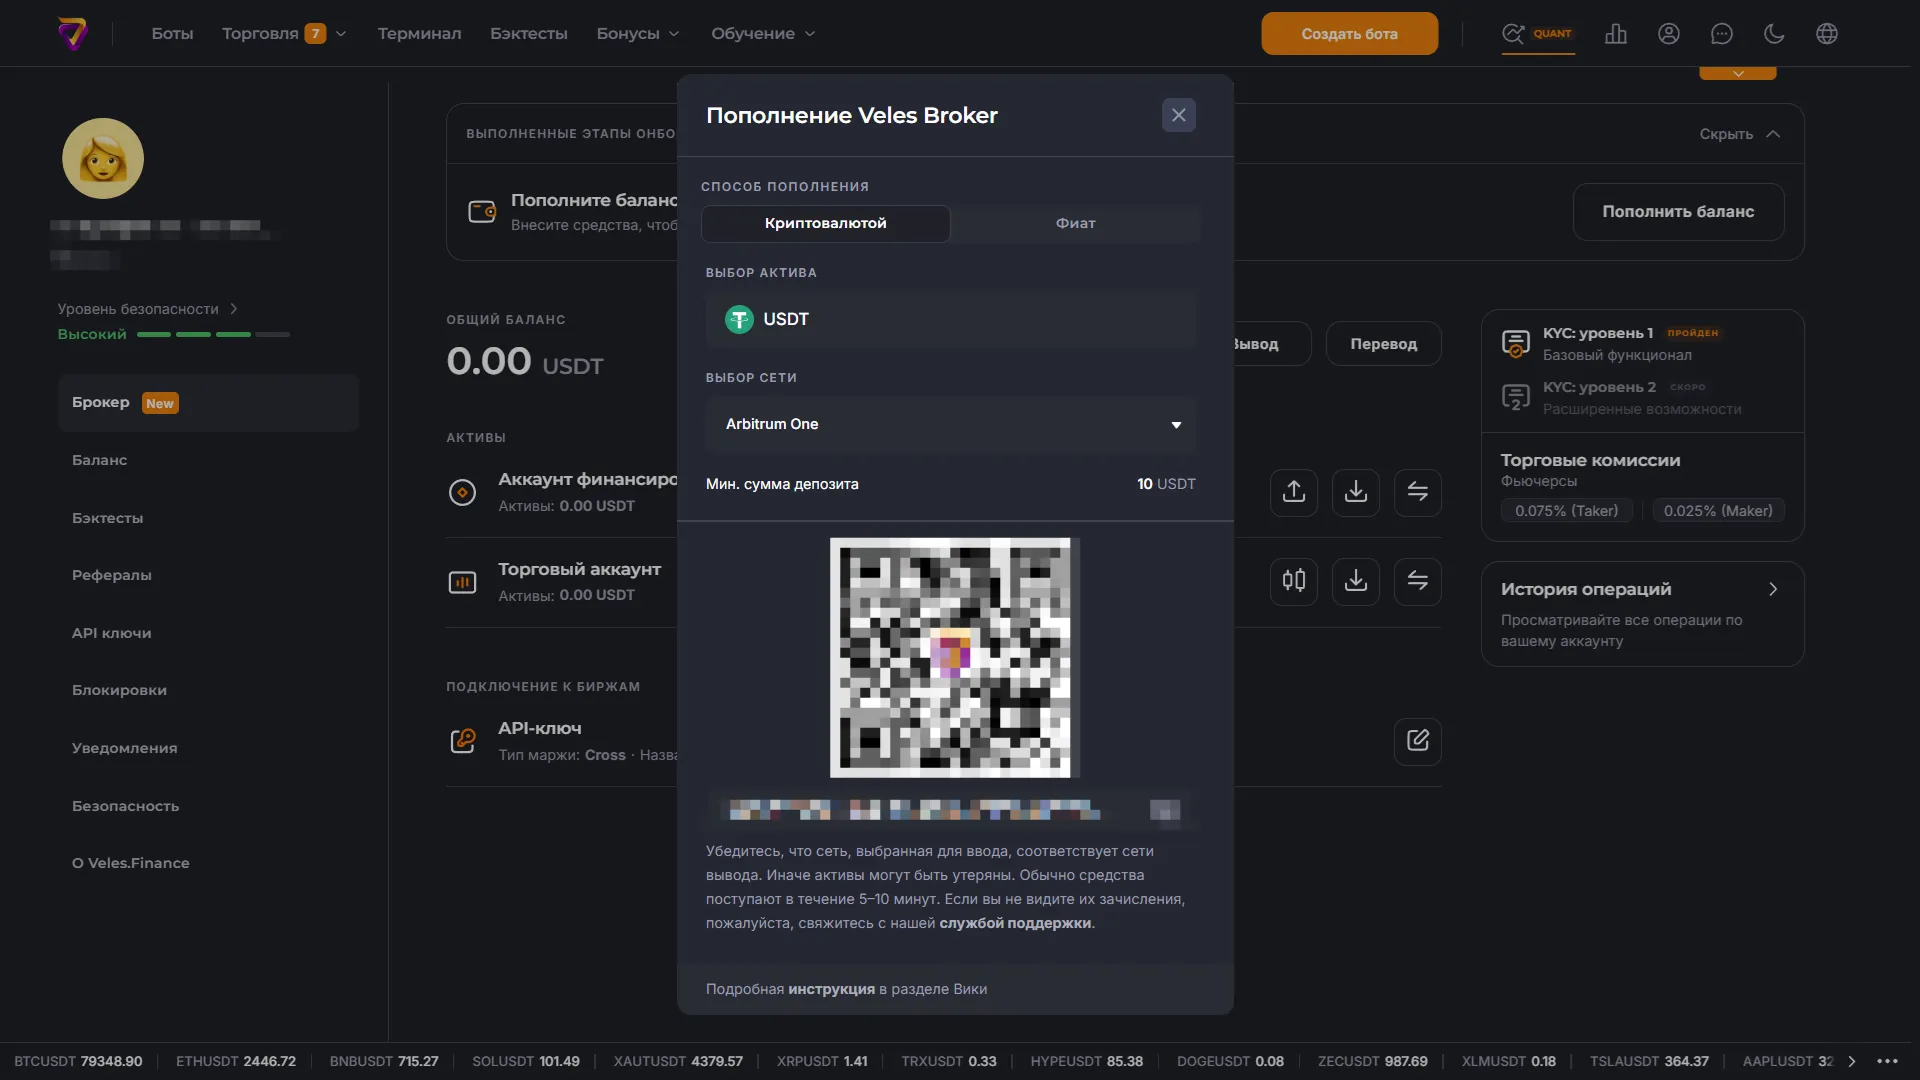Click the edit icon for API key
Viewport: 1920px width, 1080px height.
click(x=1418, y=741)
